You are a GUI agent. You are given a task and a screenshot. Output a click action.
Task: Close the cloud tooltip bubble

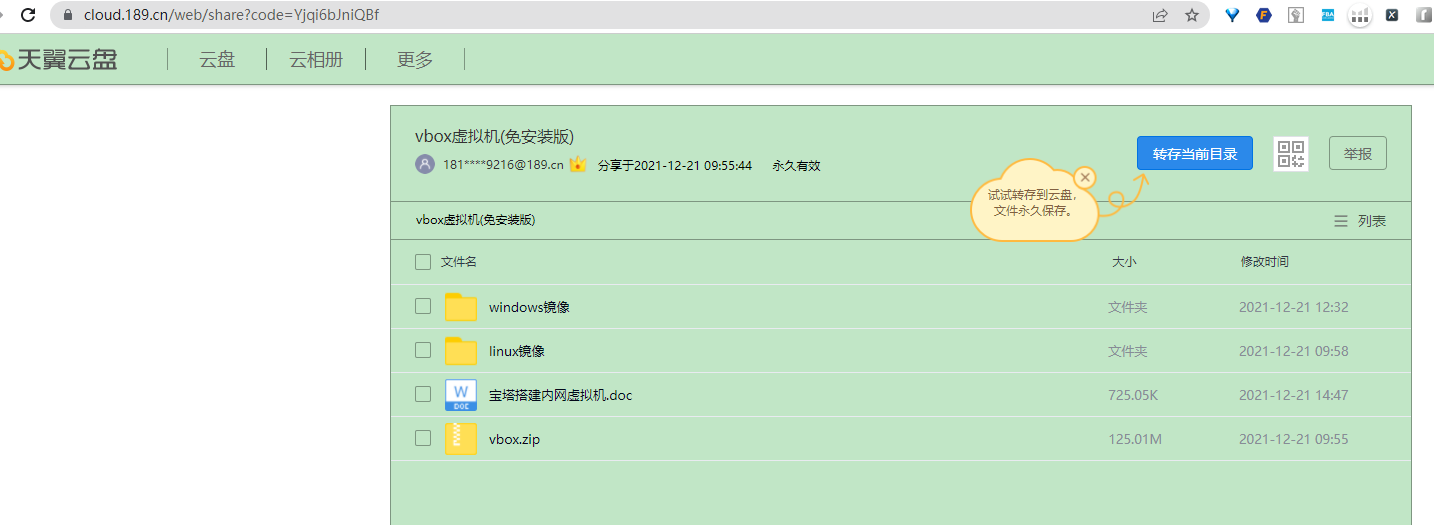[x=1085, y=178]
